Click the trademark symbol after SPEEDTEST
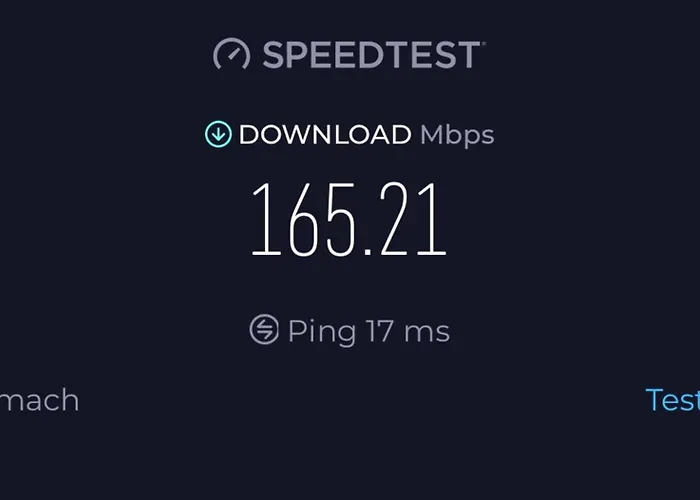Screen dimensions: 700x500 (483, 43)
